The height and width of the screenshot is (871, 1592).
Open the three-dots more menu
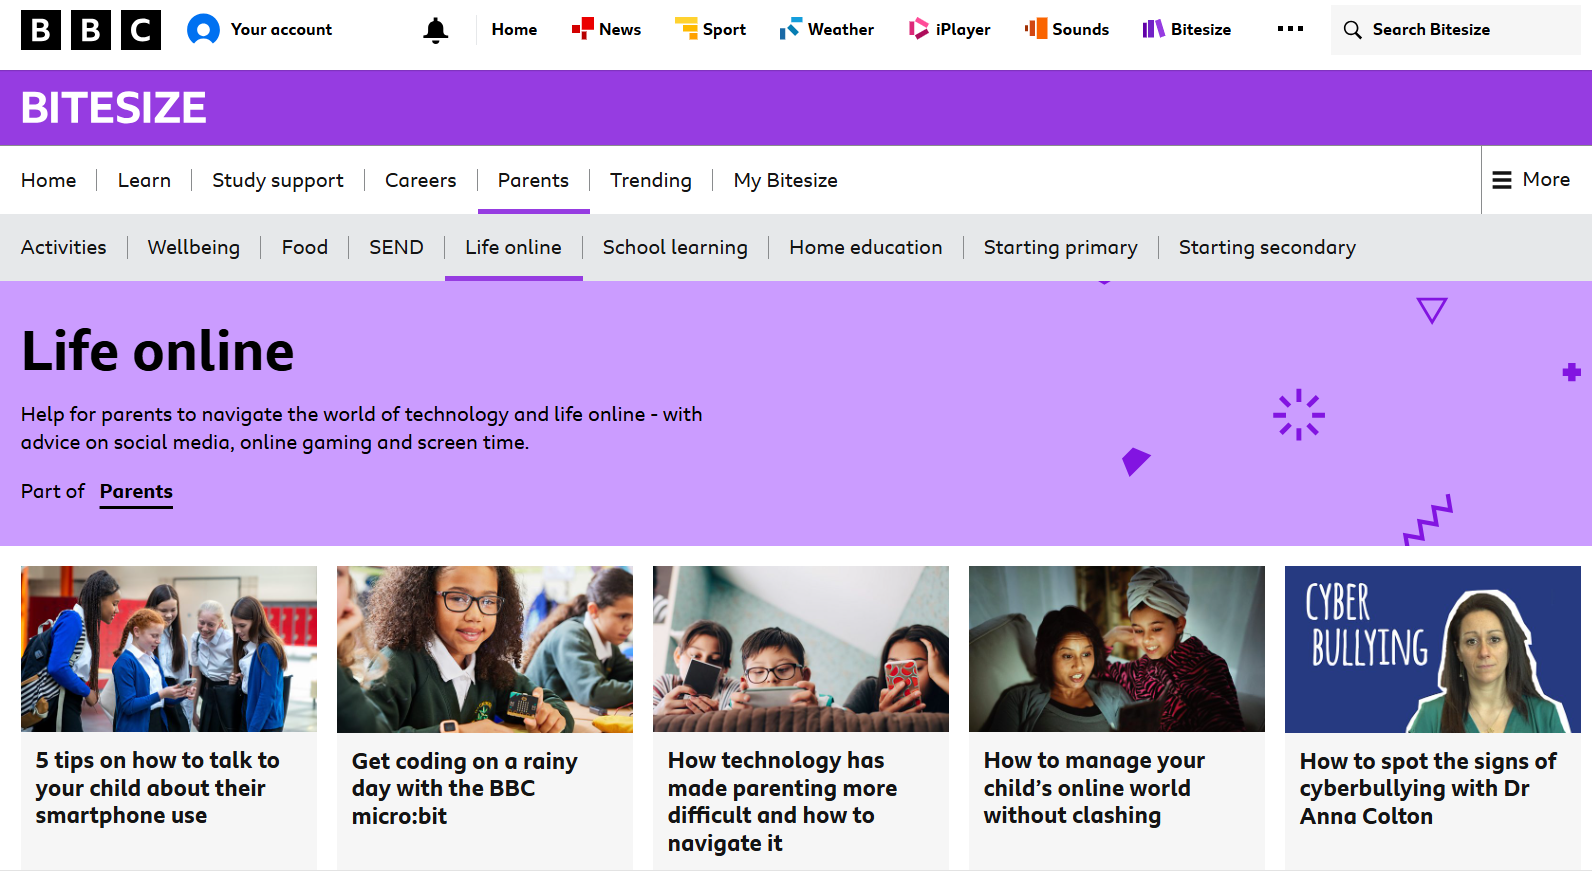pos(1290,29)
